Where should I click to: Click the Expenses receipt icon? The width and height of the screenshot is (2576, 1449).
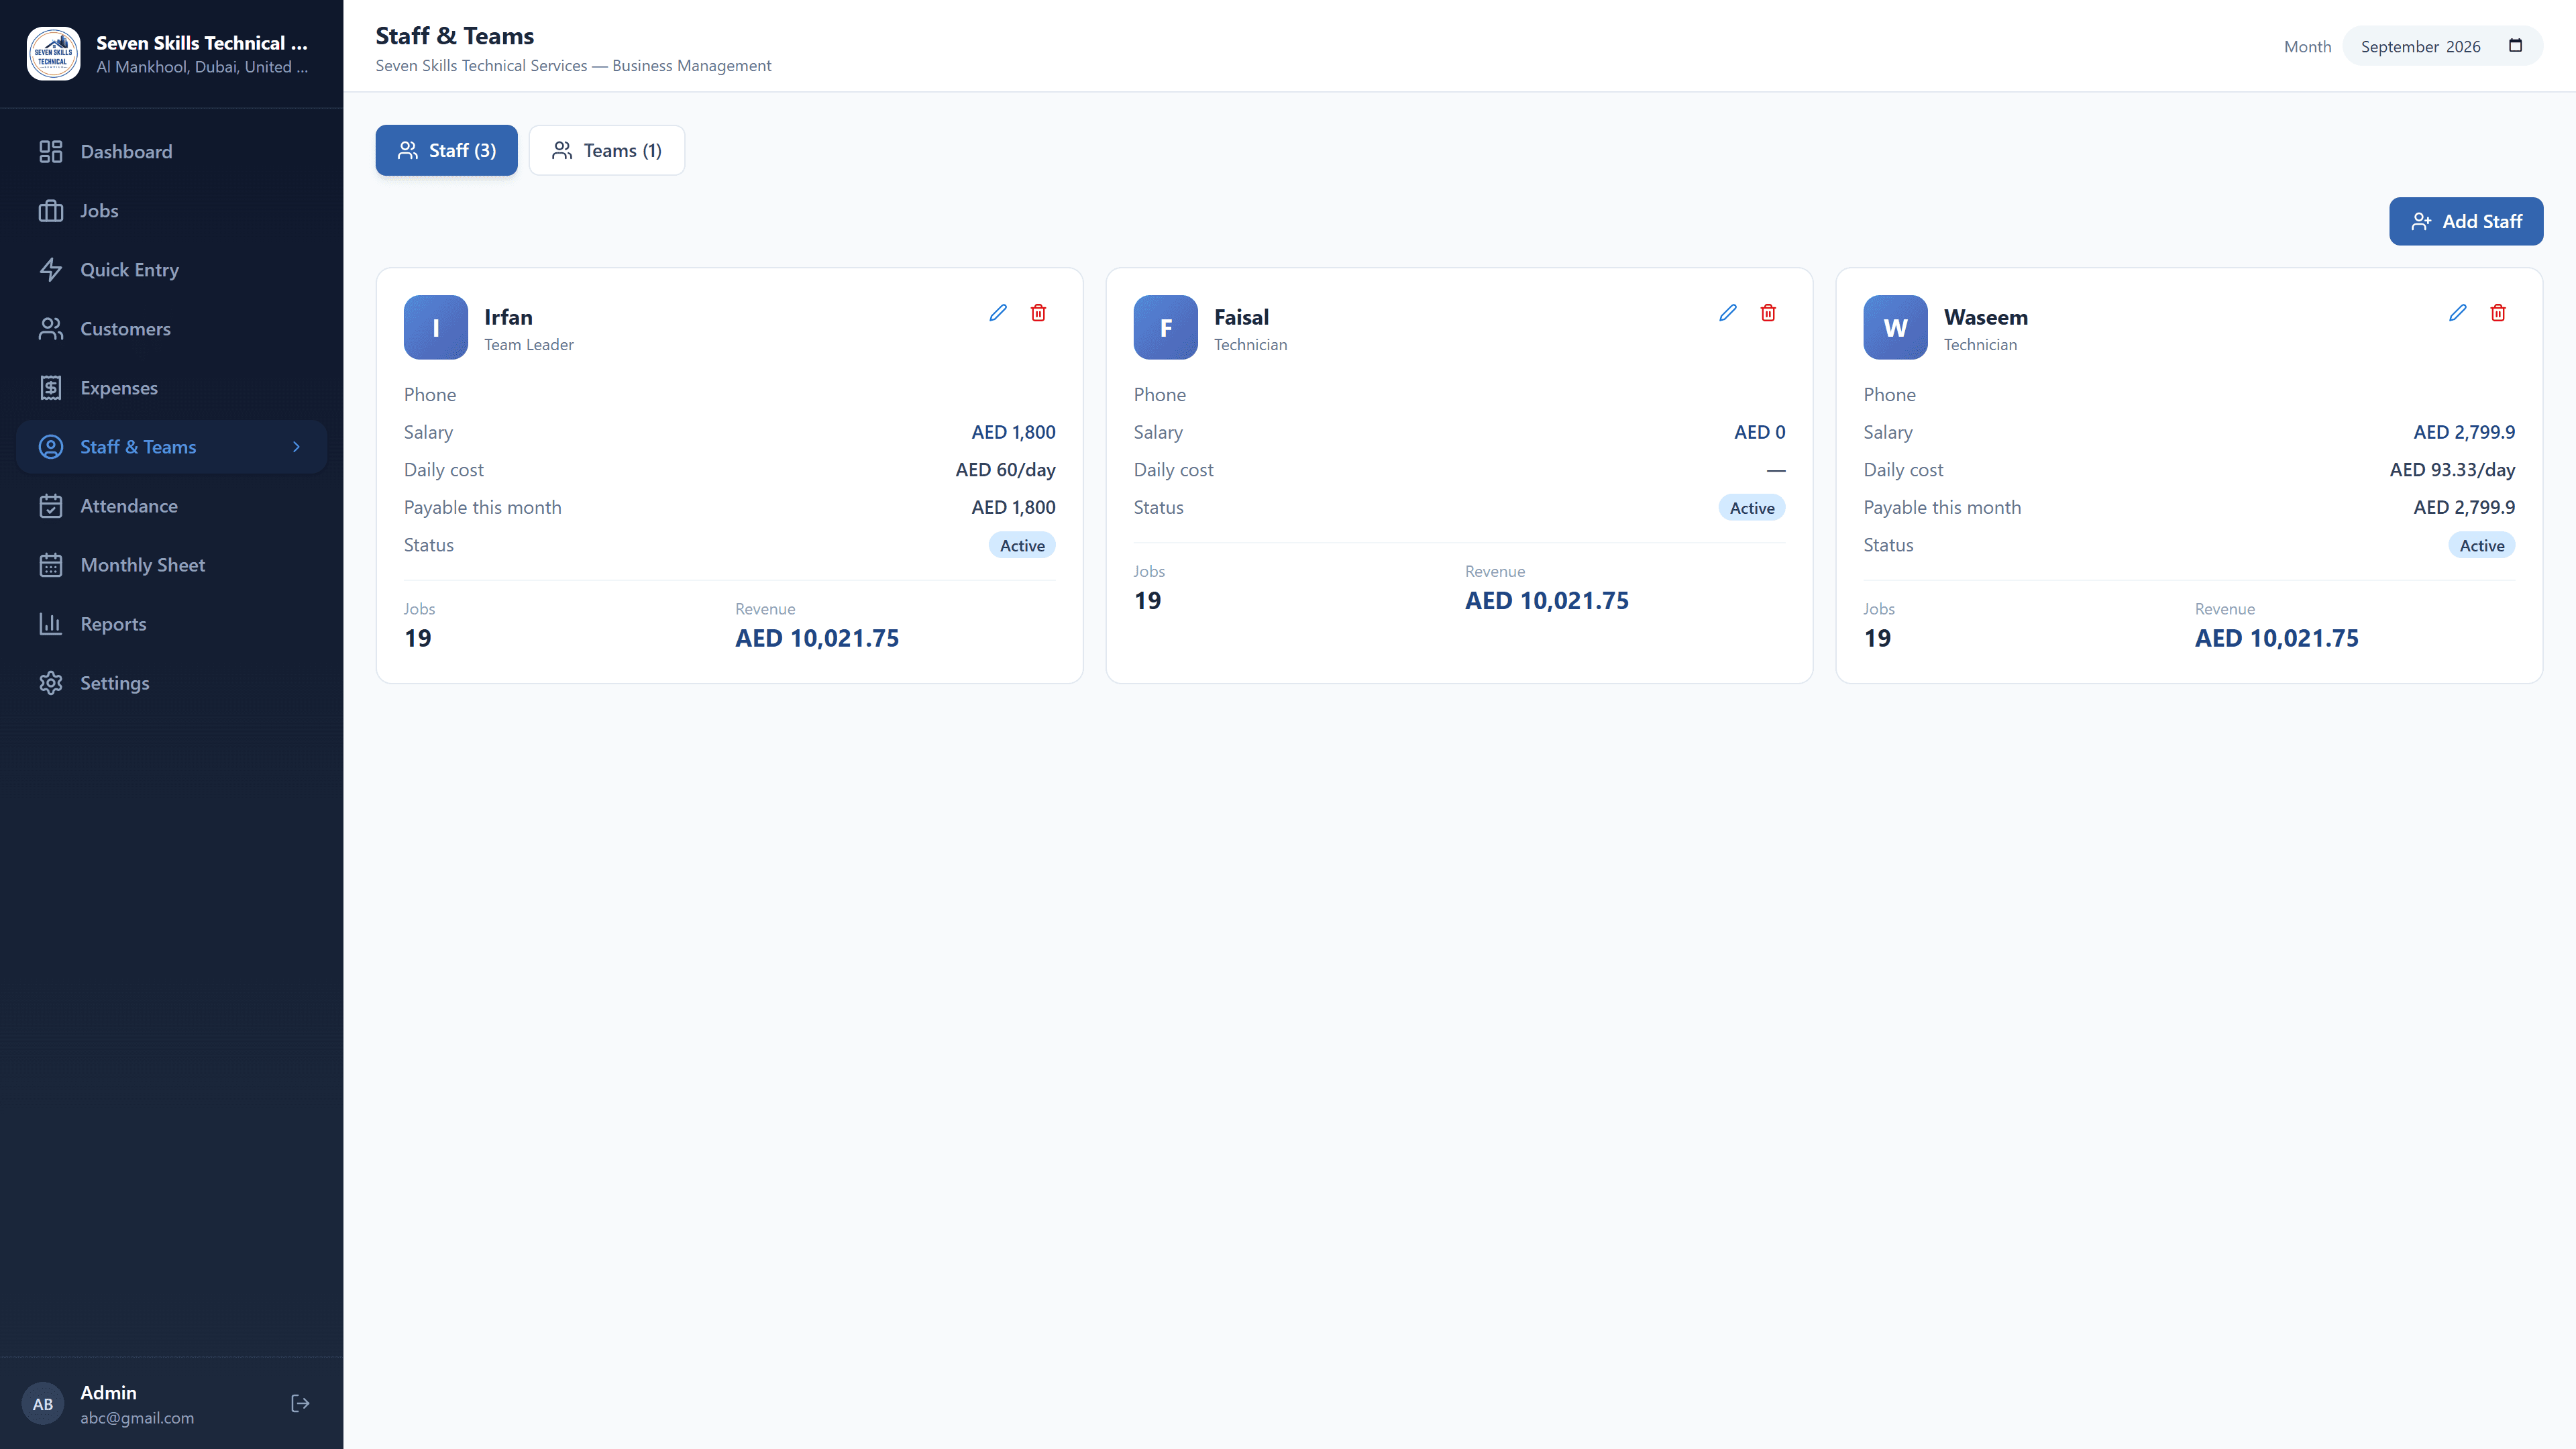[51, 388]
